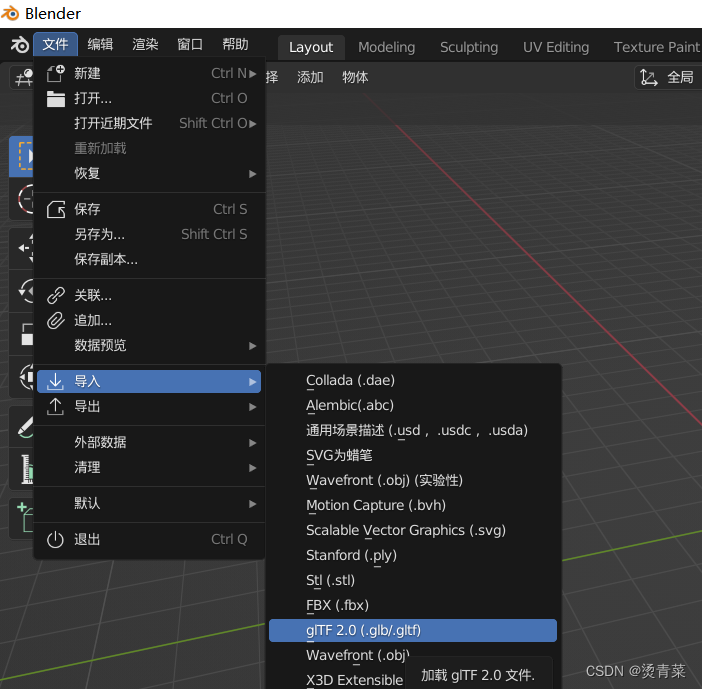702x689 pixels.
Task: Import Wavefront (.obj) (实验性)
Action: [413, 481]
